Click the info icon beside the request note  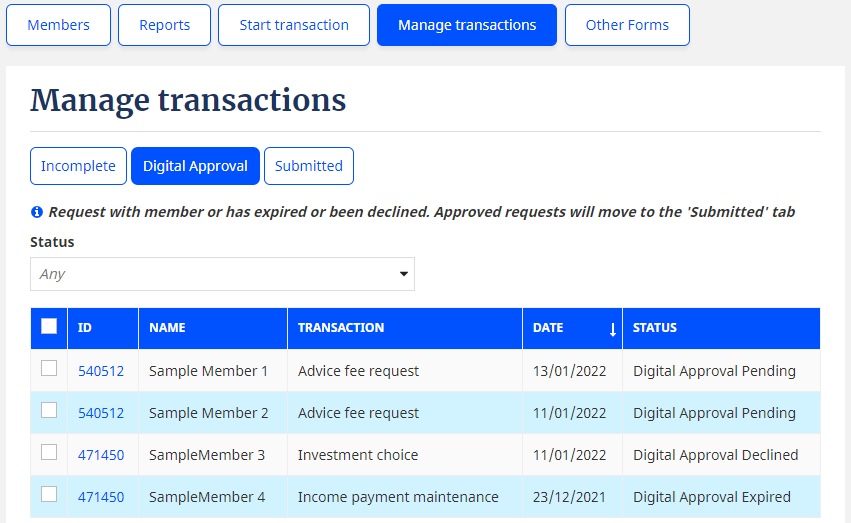[x=37, y=212]
